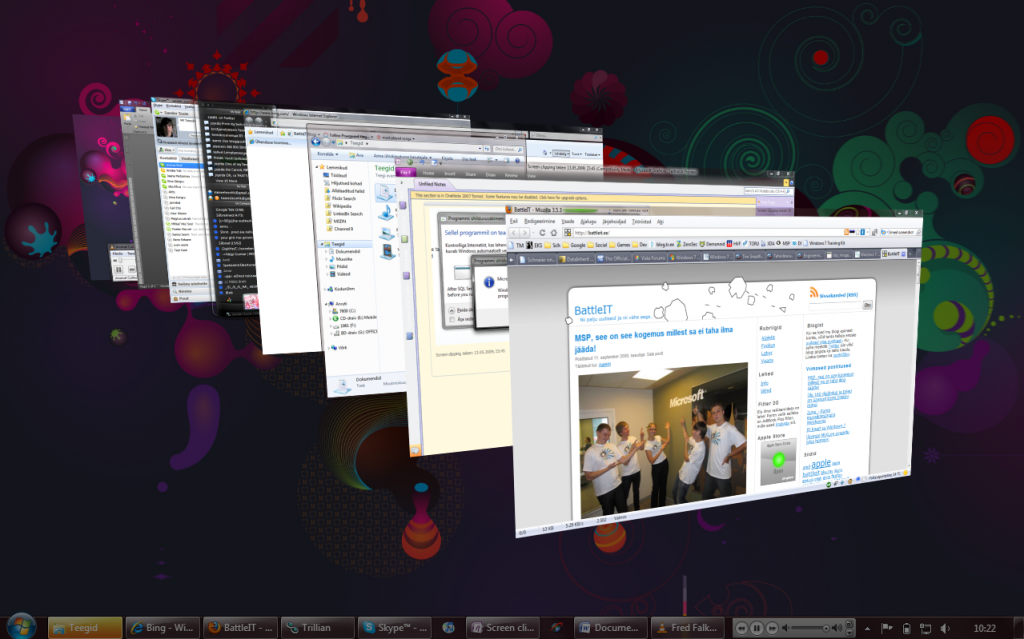Click the Firefox search box in toolbar

(x=901, y=232)
